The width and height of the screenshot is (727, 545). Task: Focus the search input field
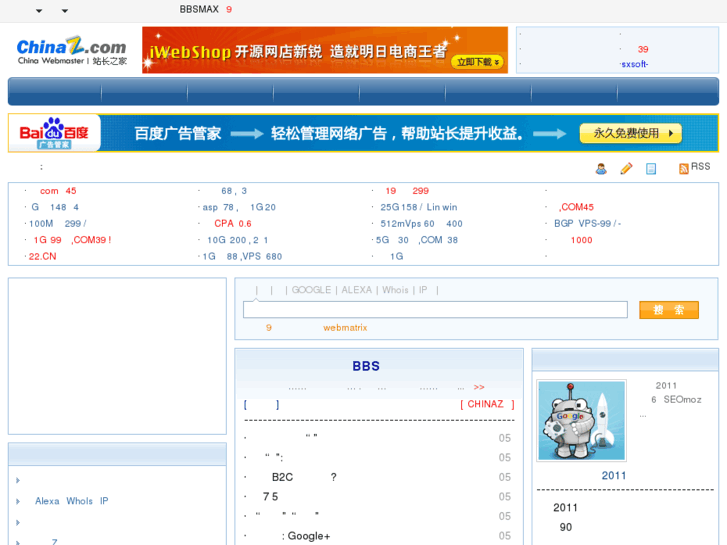[435, 309]
